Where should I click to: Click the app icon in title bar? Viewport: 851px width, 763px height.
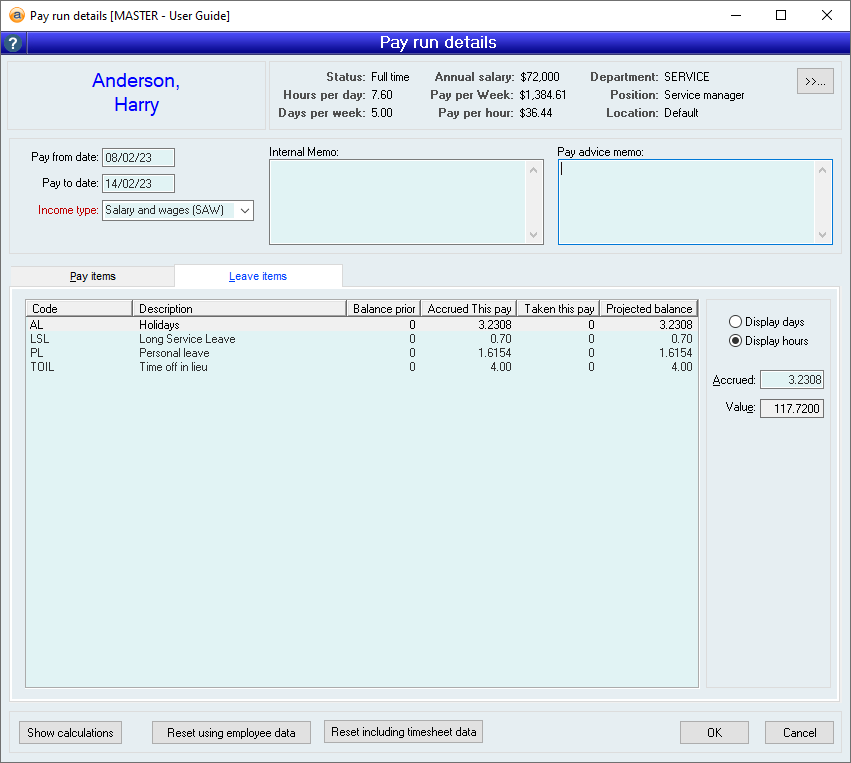pyautogui.click(x=15, y=15)
